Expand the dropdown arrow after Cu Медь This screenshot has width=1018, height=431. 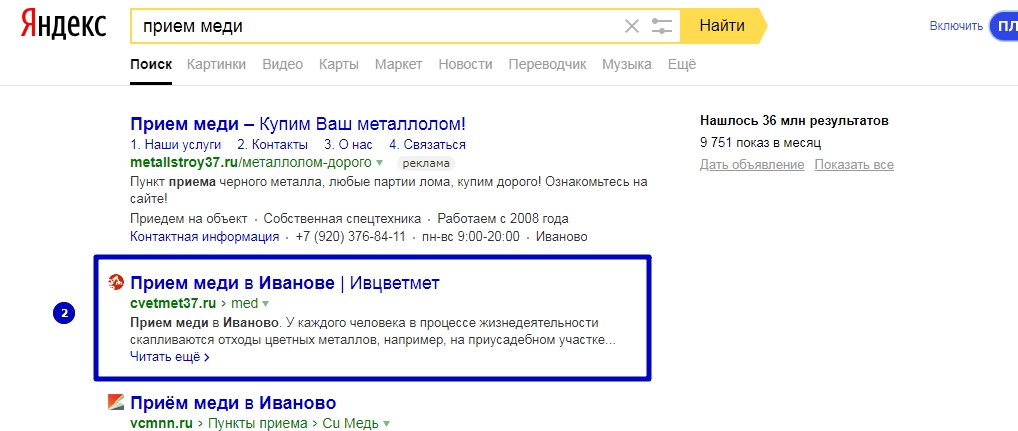tap(387, 424)
